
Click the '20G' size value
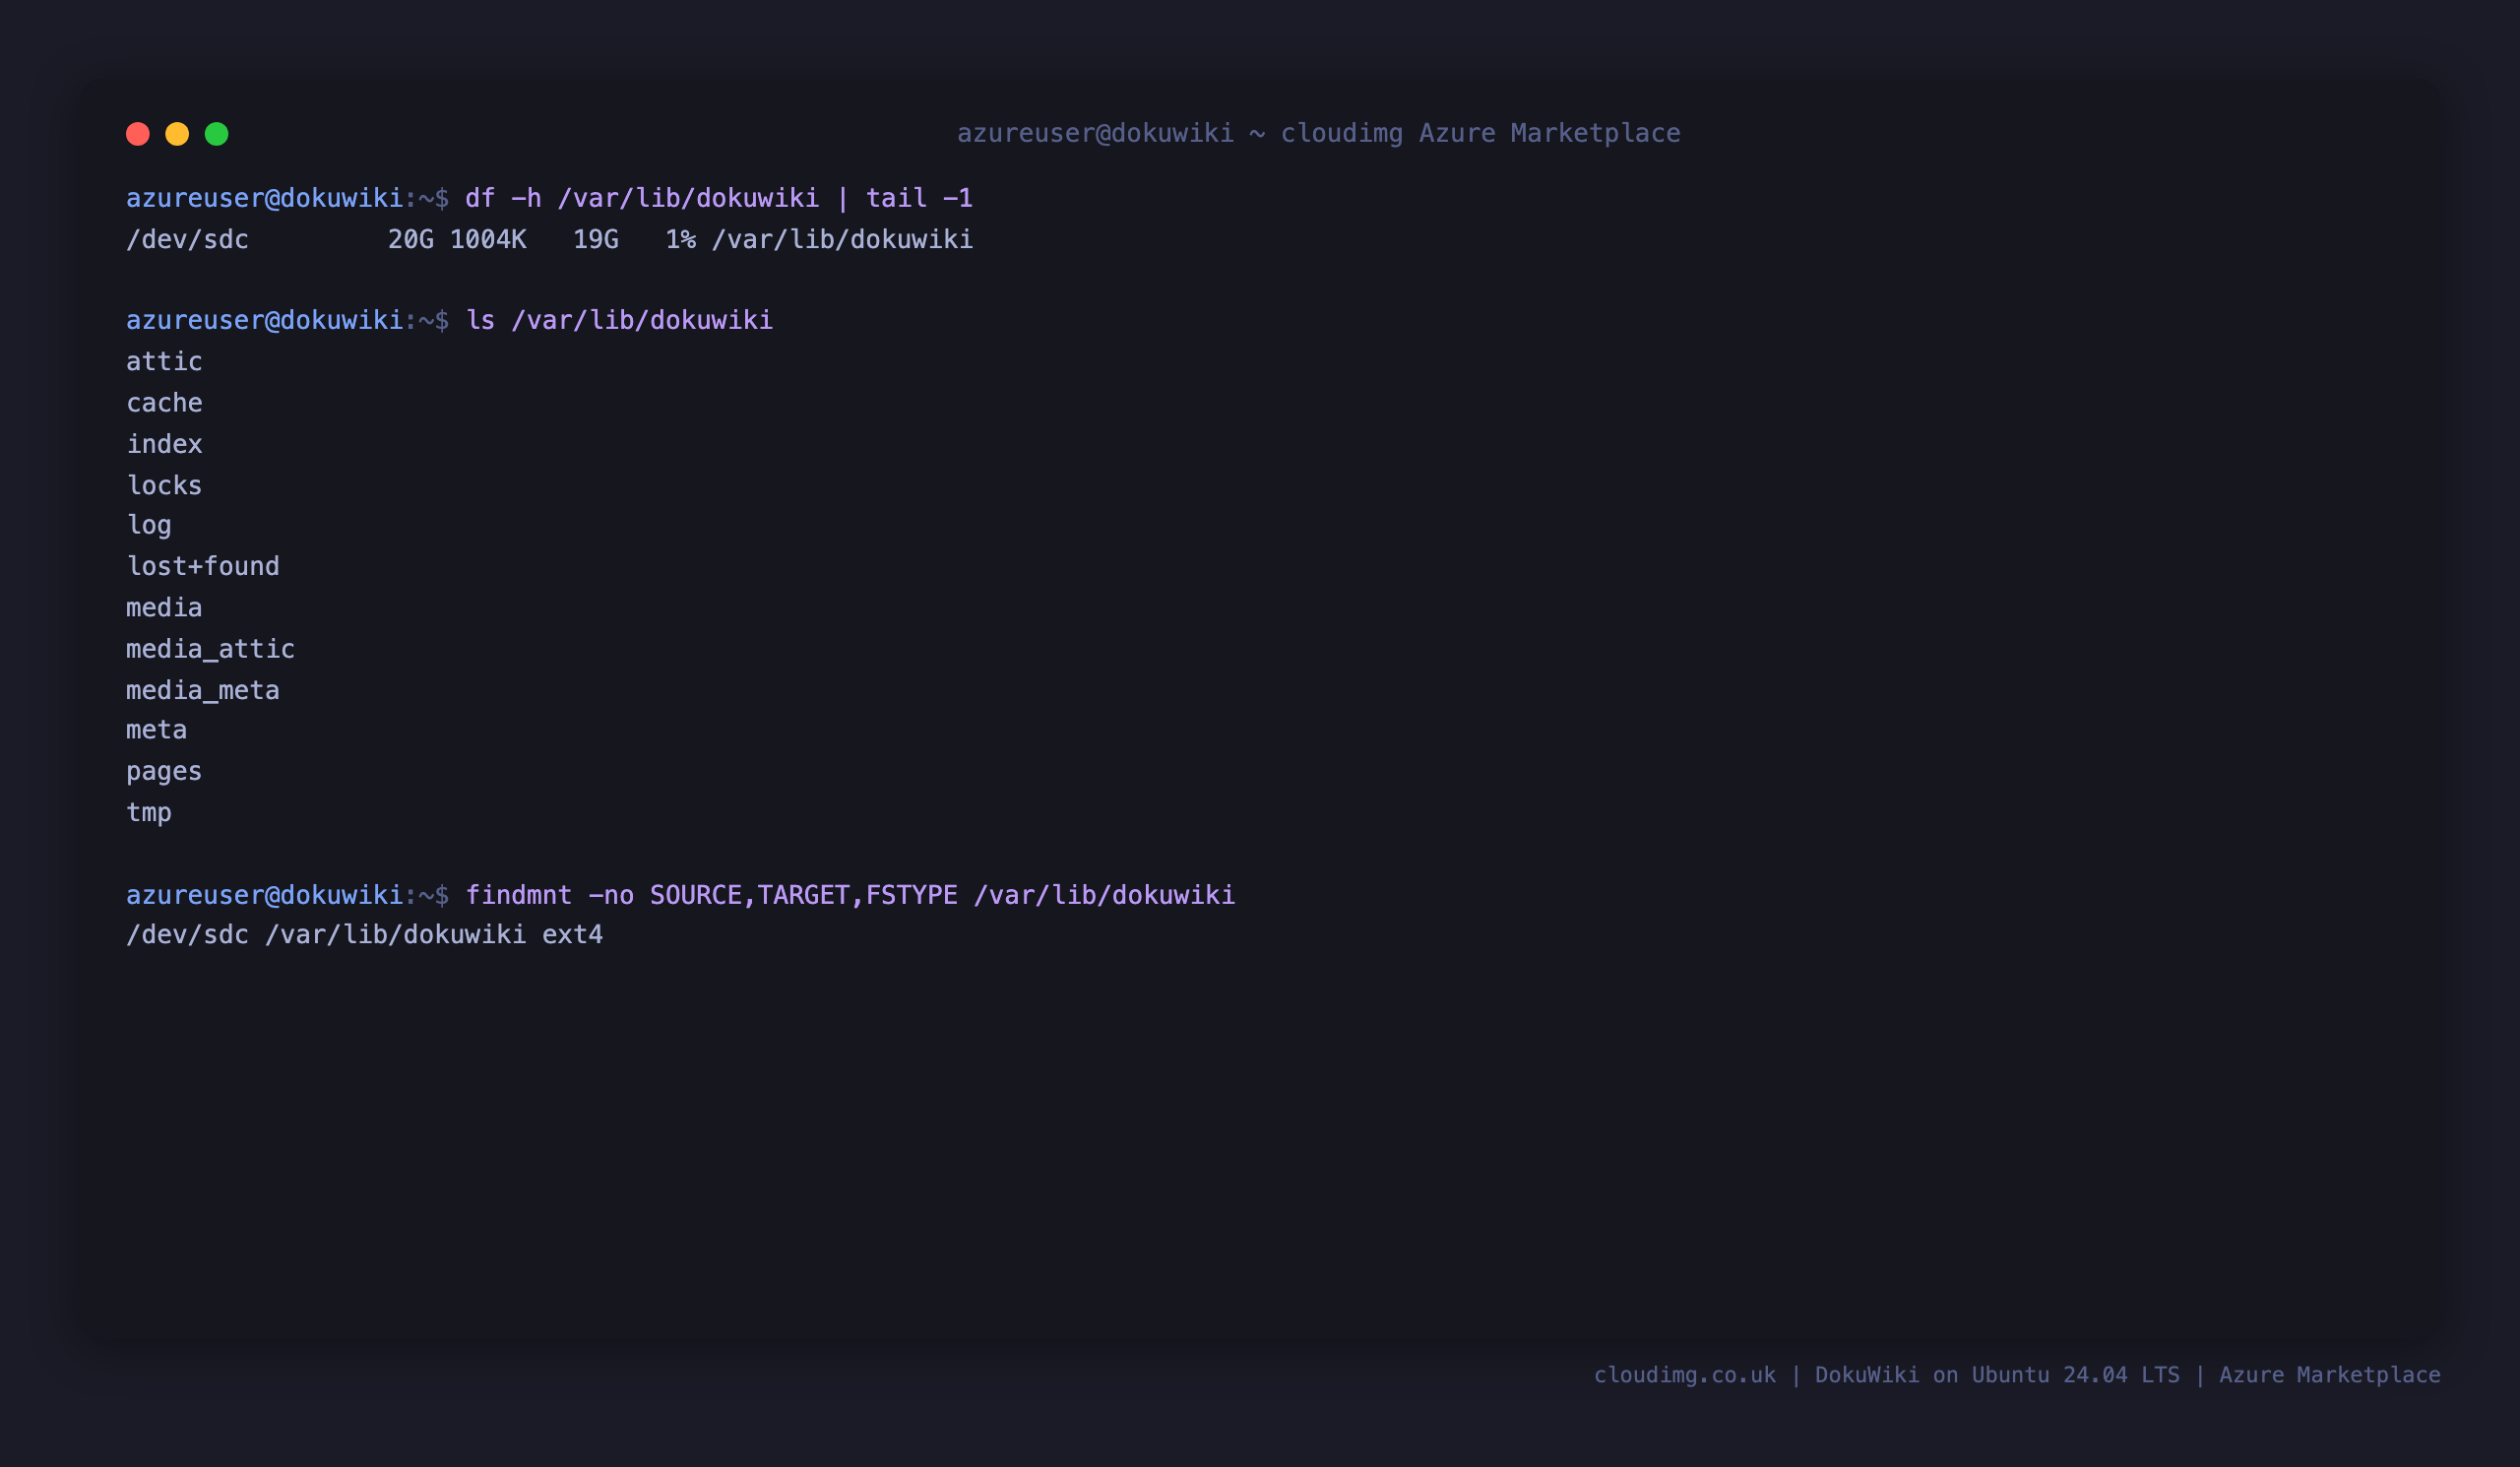(410, 240)
